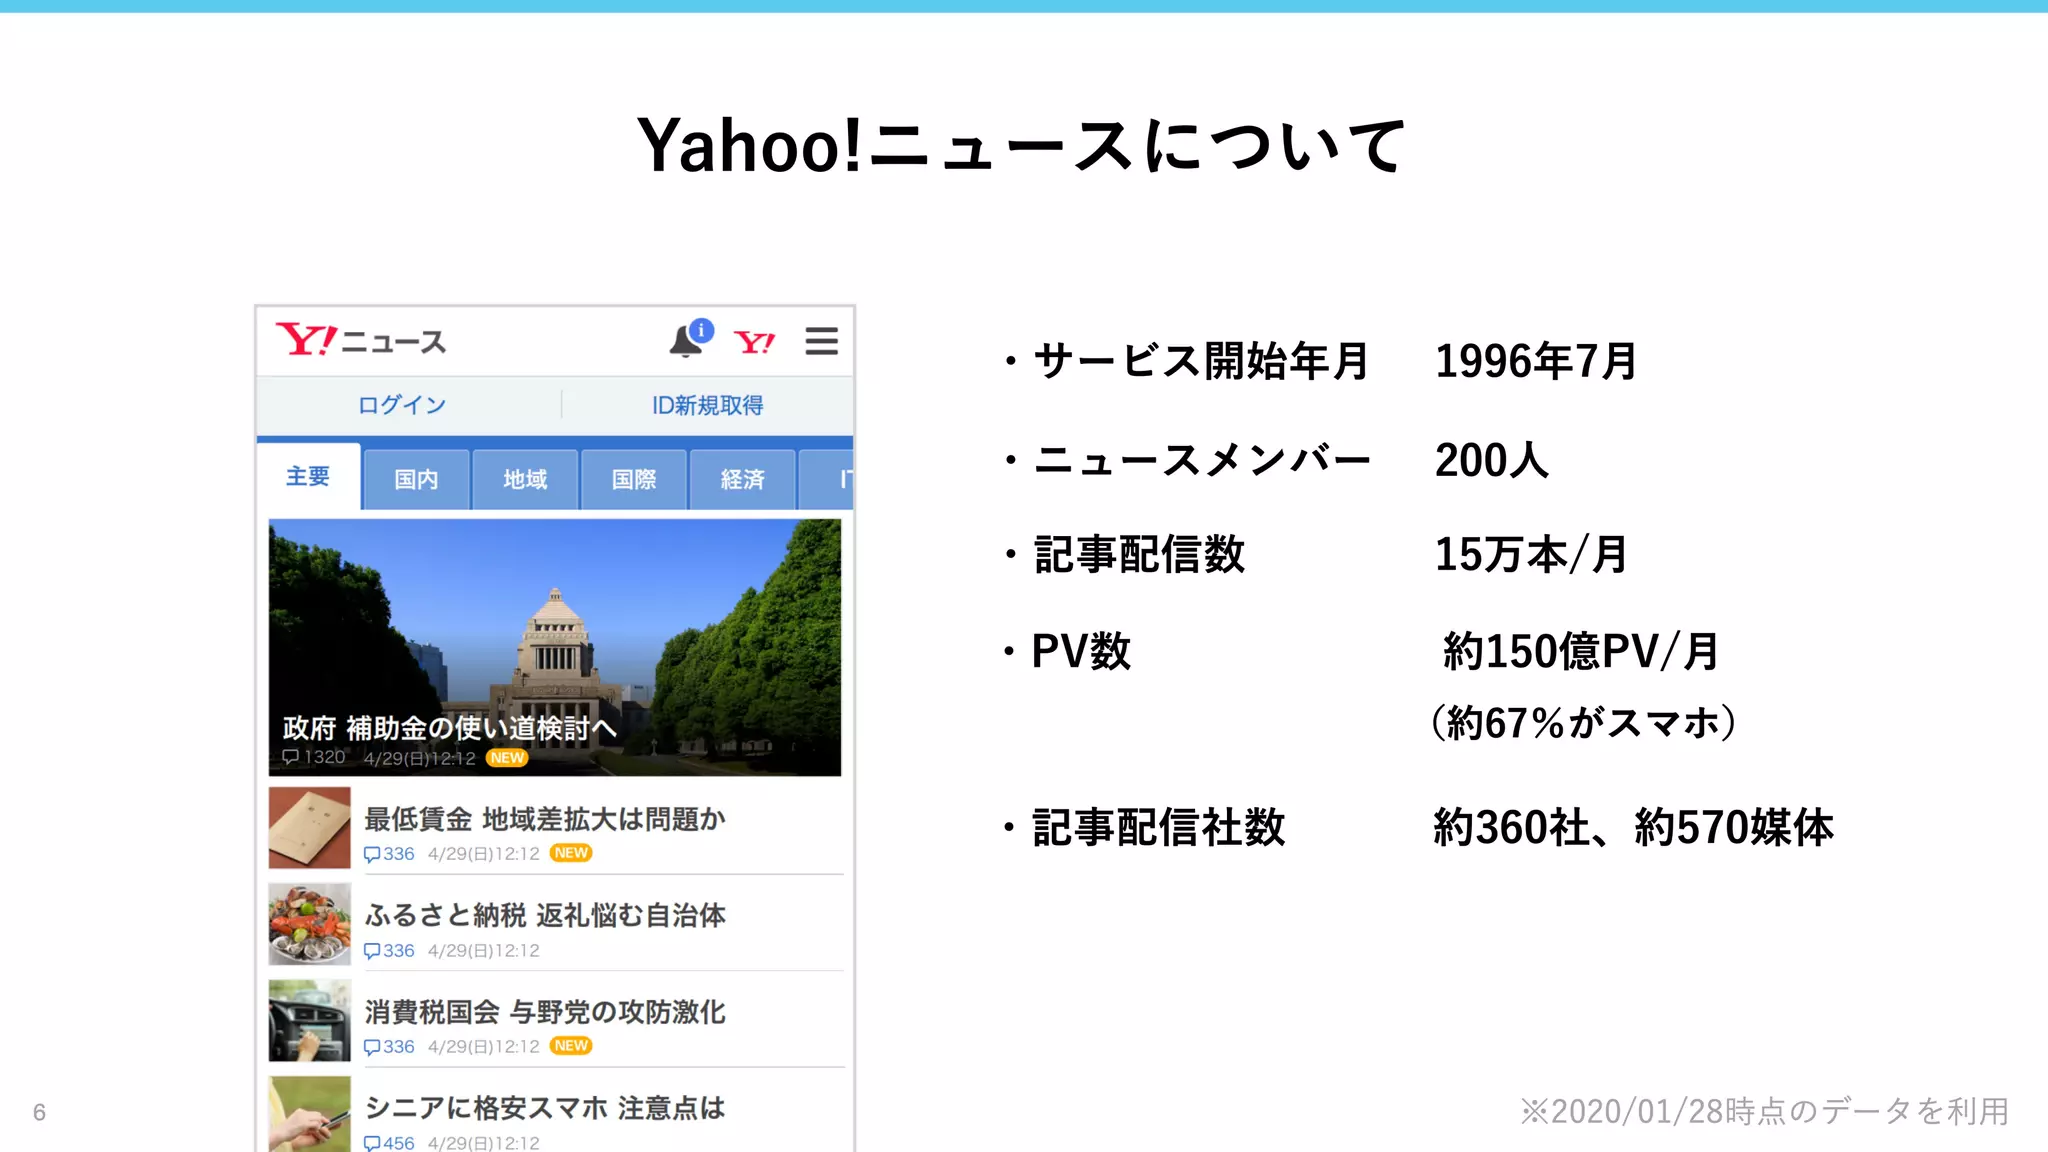
Task: Open headline 政府 補助金の使い道検討へ
Action: coord(449,727)
